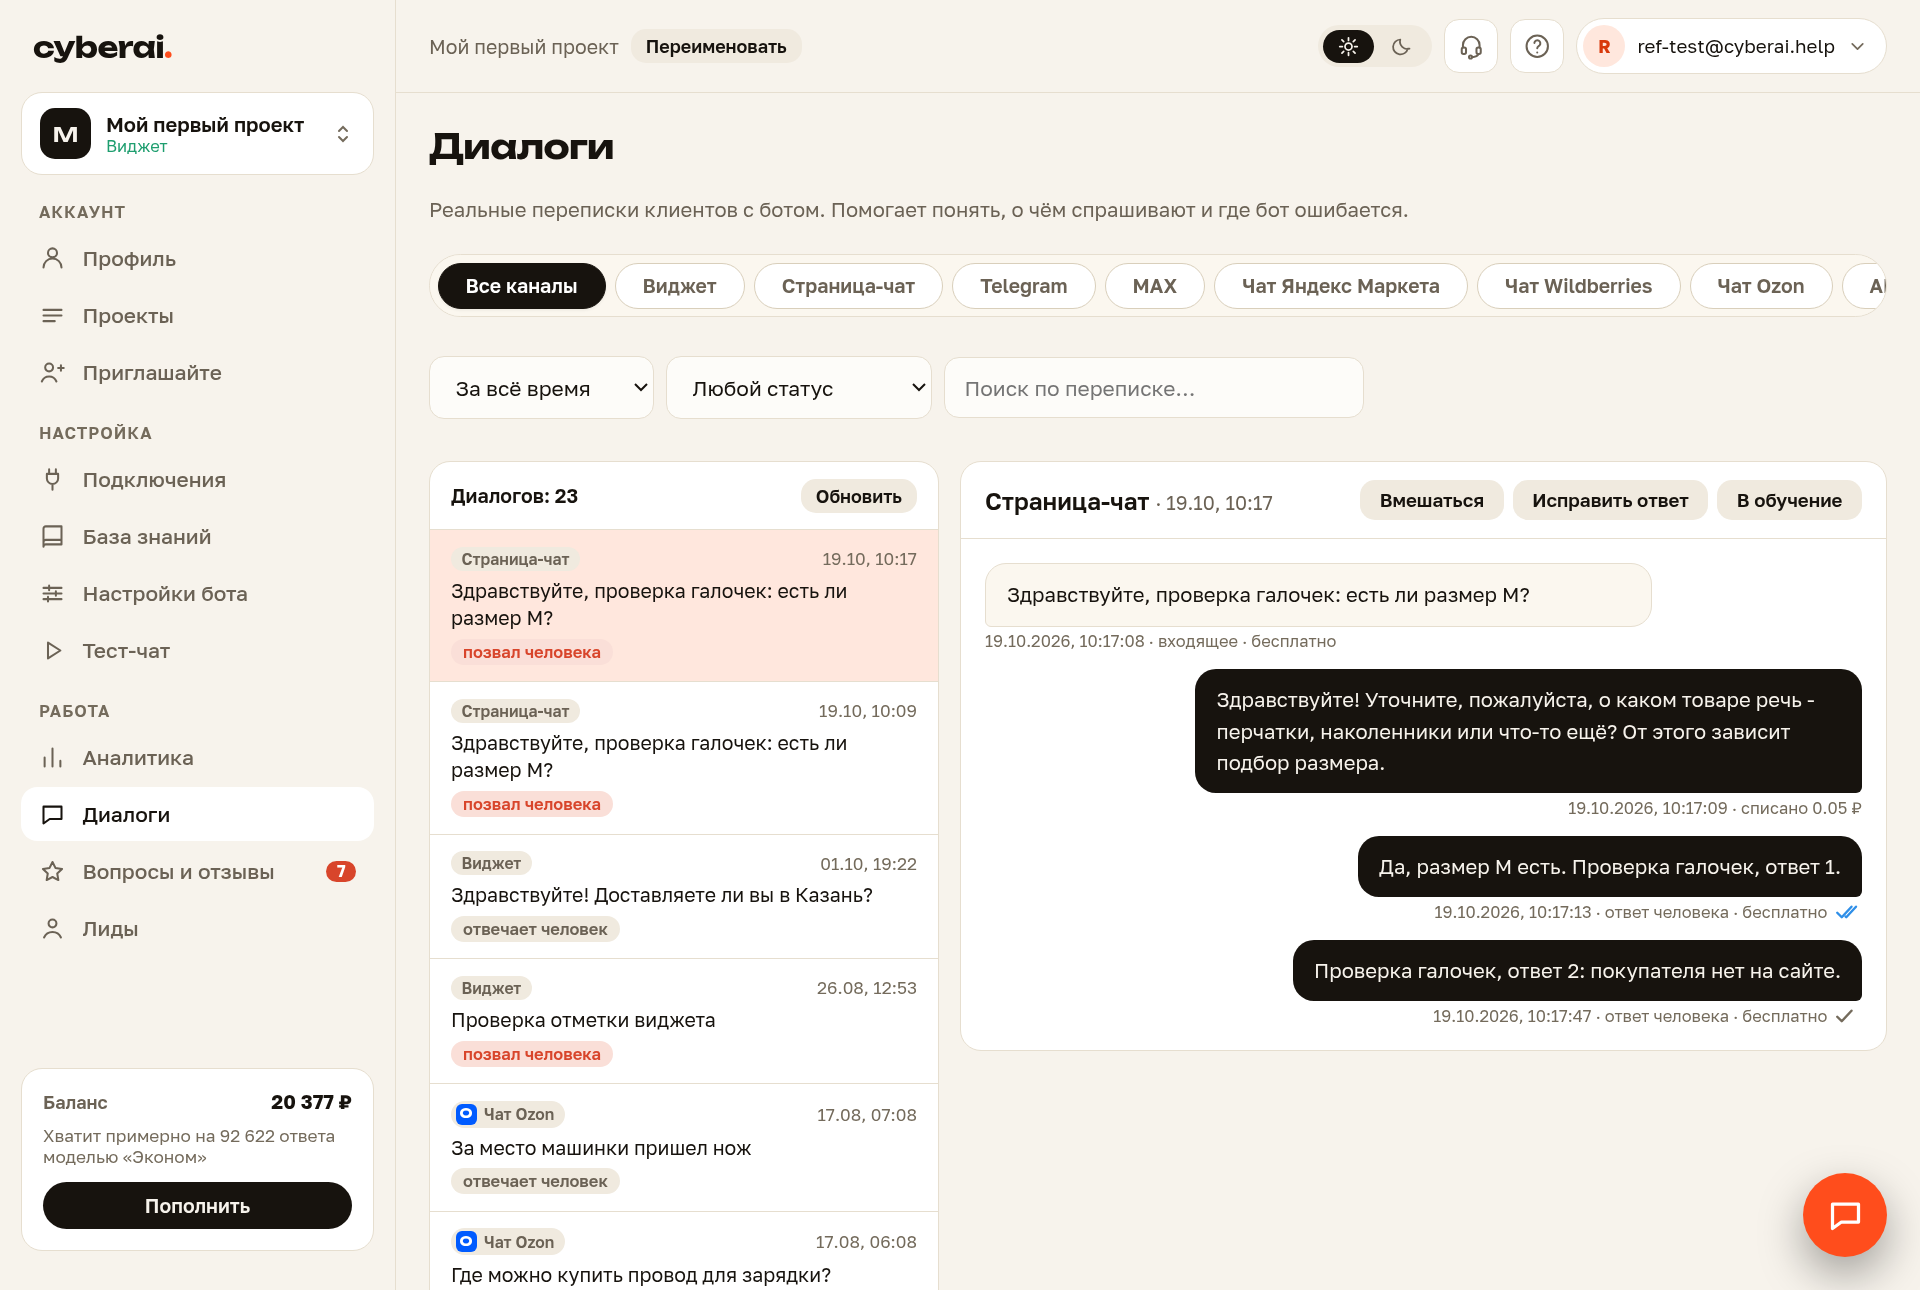
Task: Click the Поиск по переписке search field
Action: point(1153,388)
